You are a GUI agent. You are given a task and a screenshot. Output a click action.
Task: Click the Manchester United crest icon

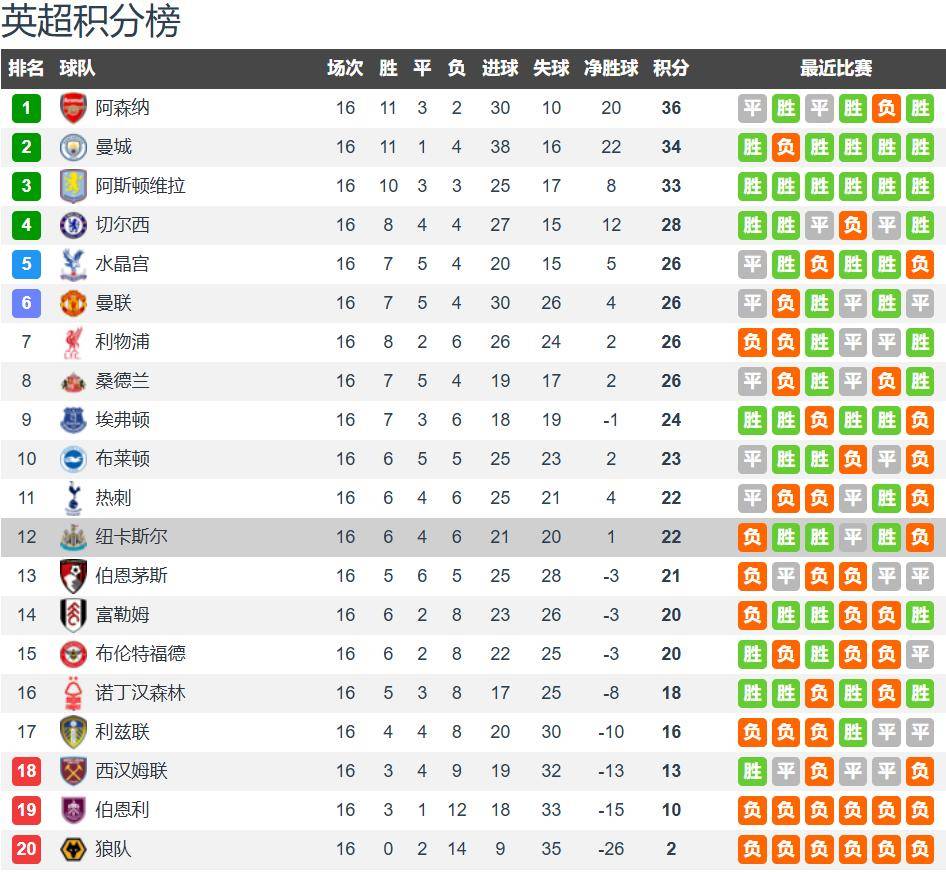tap(74, 303)
